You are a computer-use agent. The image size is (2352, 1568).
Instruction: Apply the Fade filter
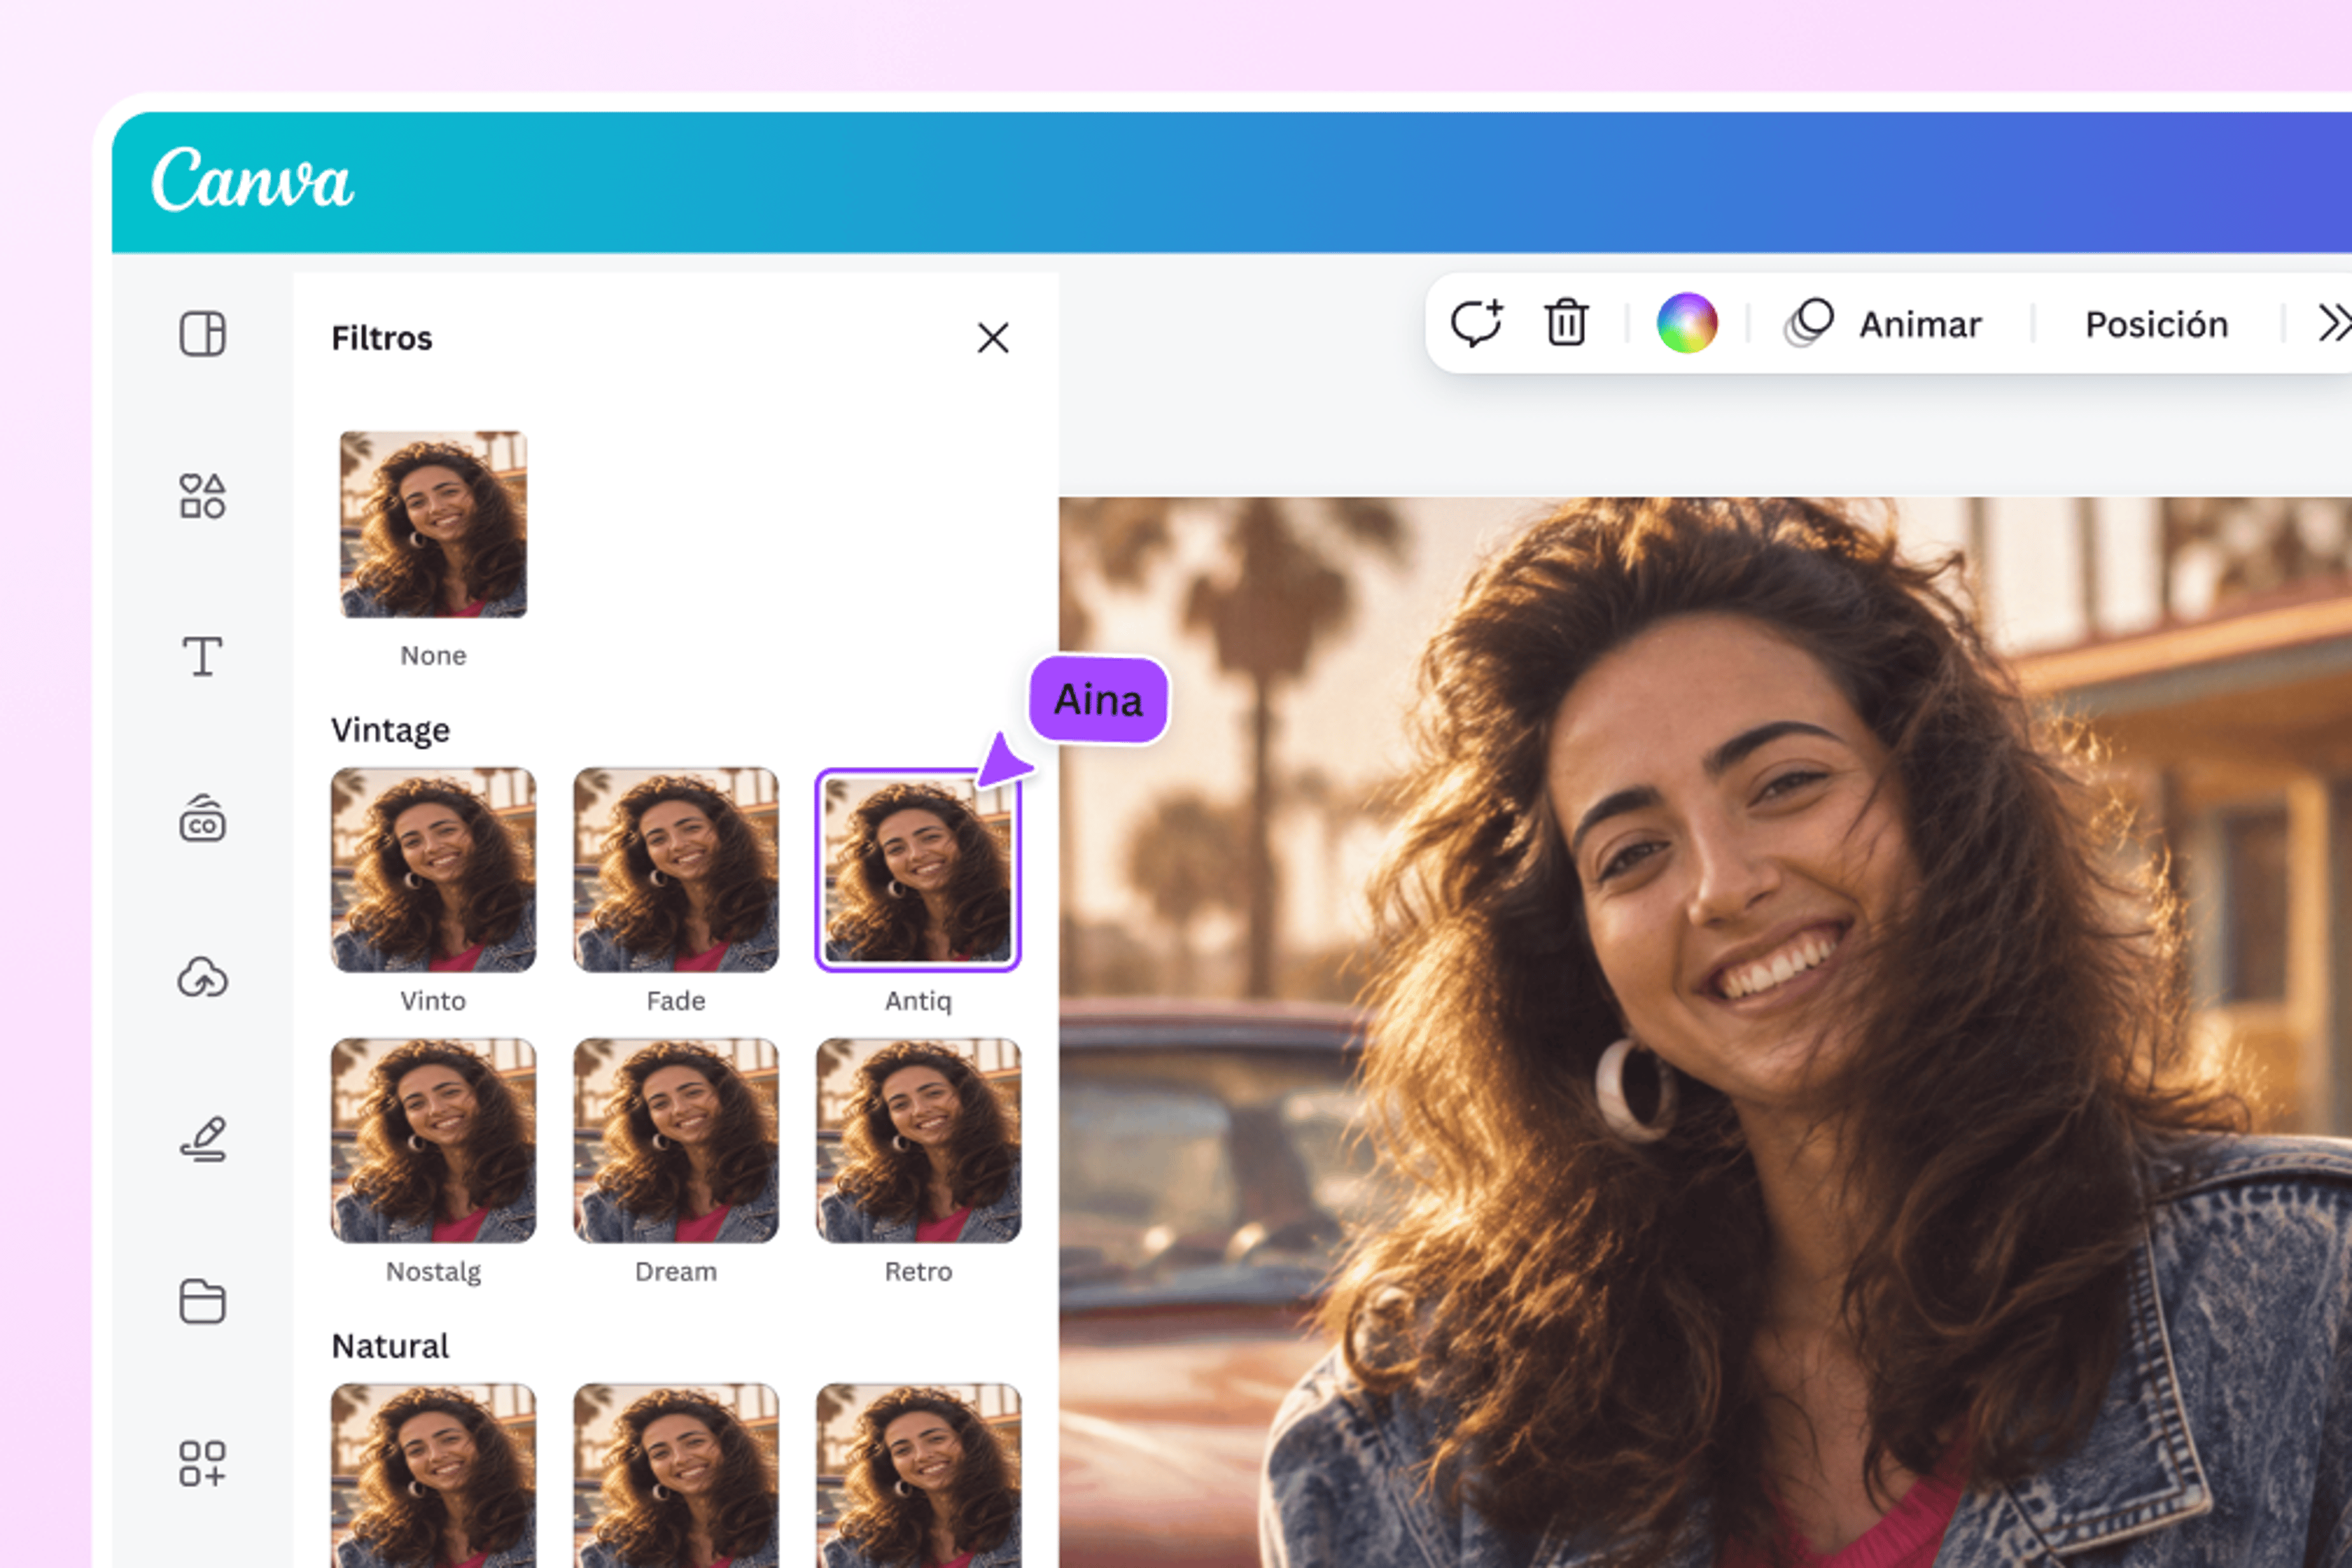click(676, 870)
